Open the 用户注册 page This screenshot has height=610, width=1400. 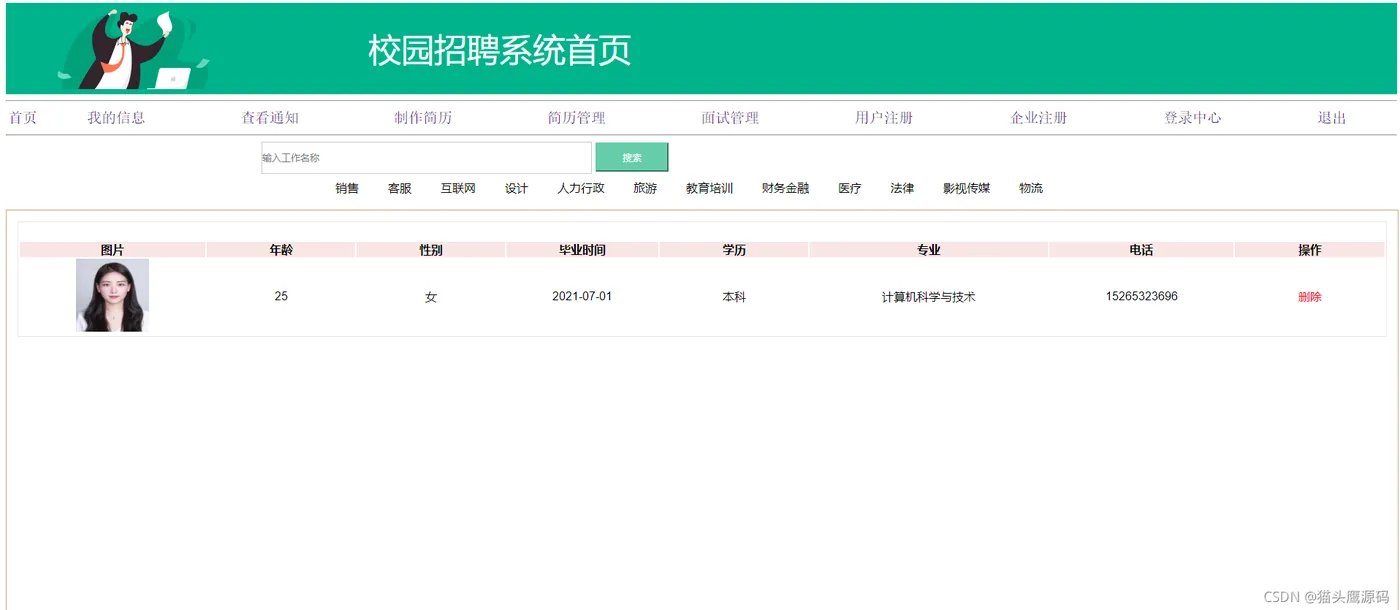click(x=884, y=118)
